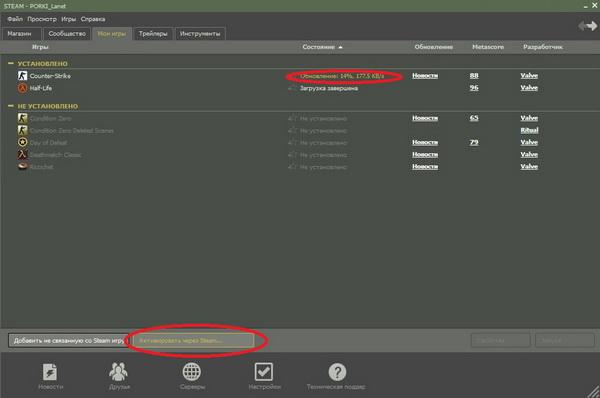Open the Справка menu

(x=93, y=19)
